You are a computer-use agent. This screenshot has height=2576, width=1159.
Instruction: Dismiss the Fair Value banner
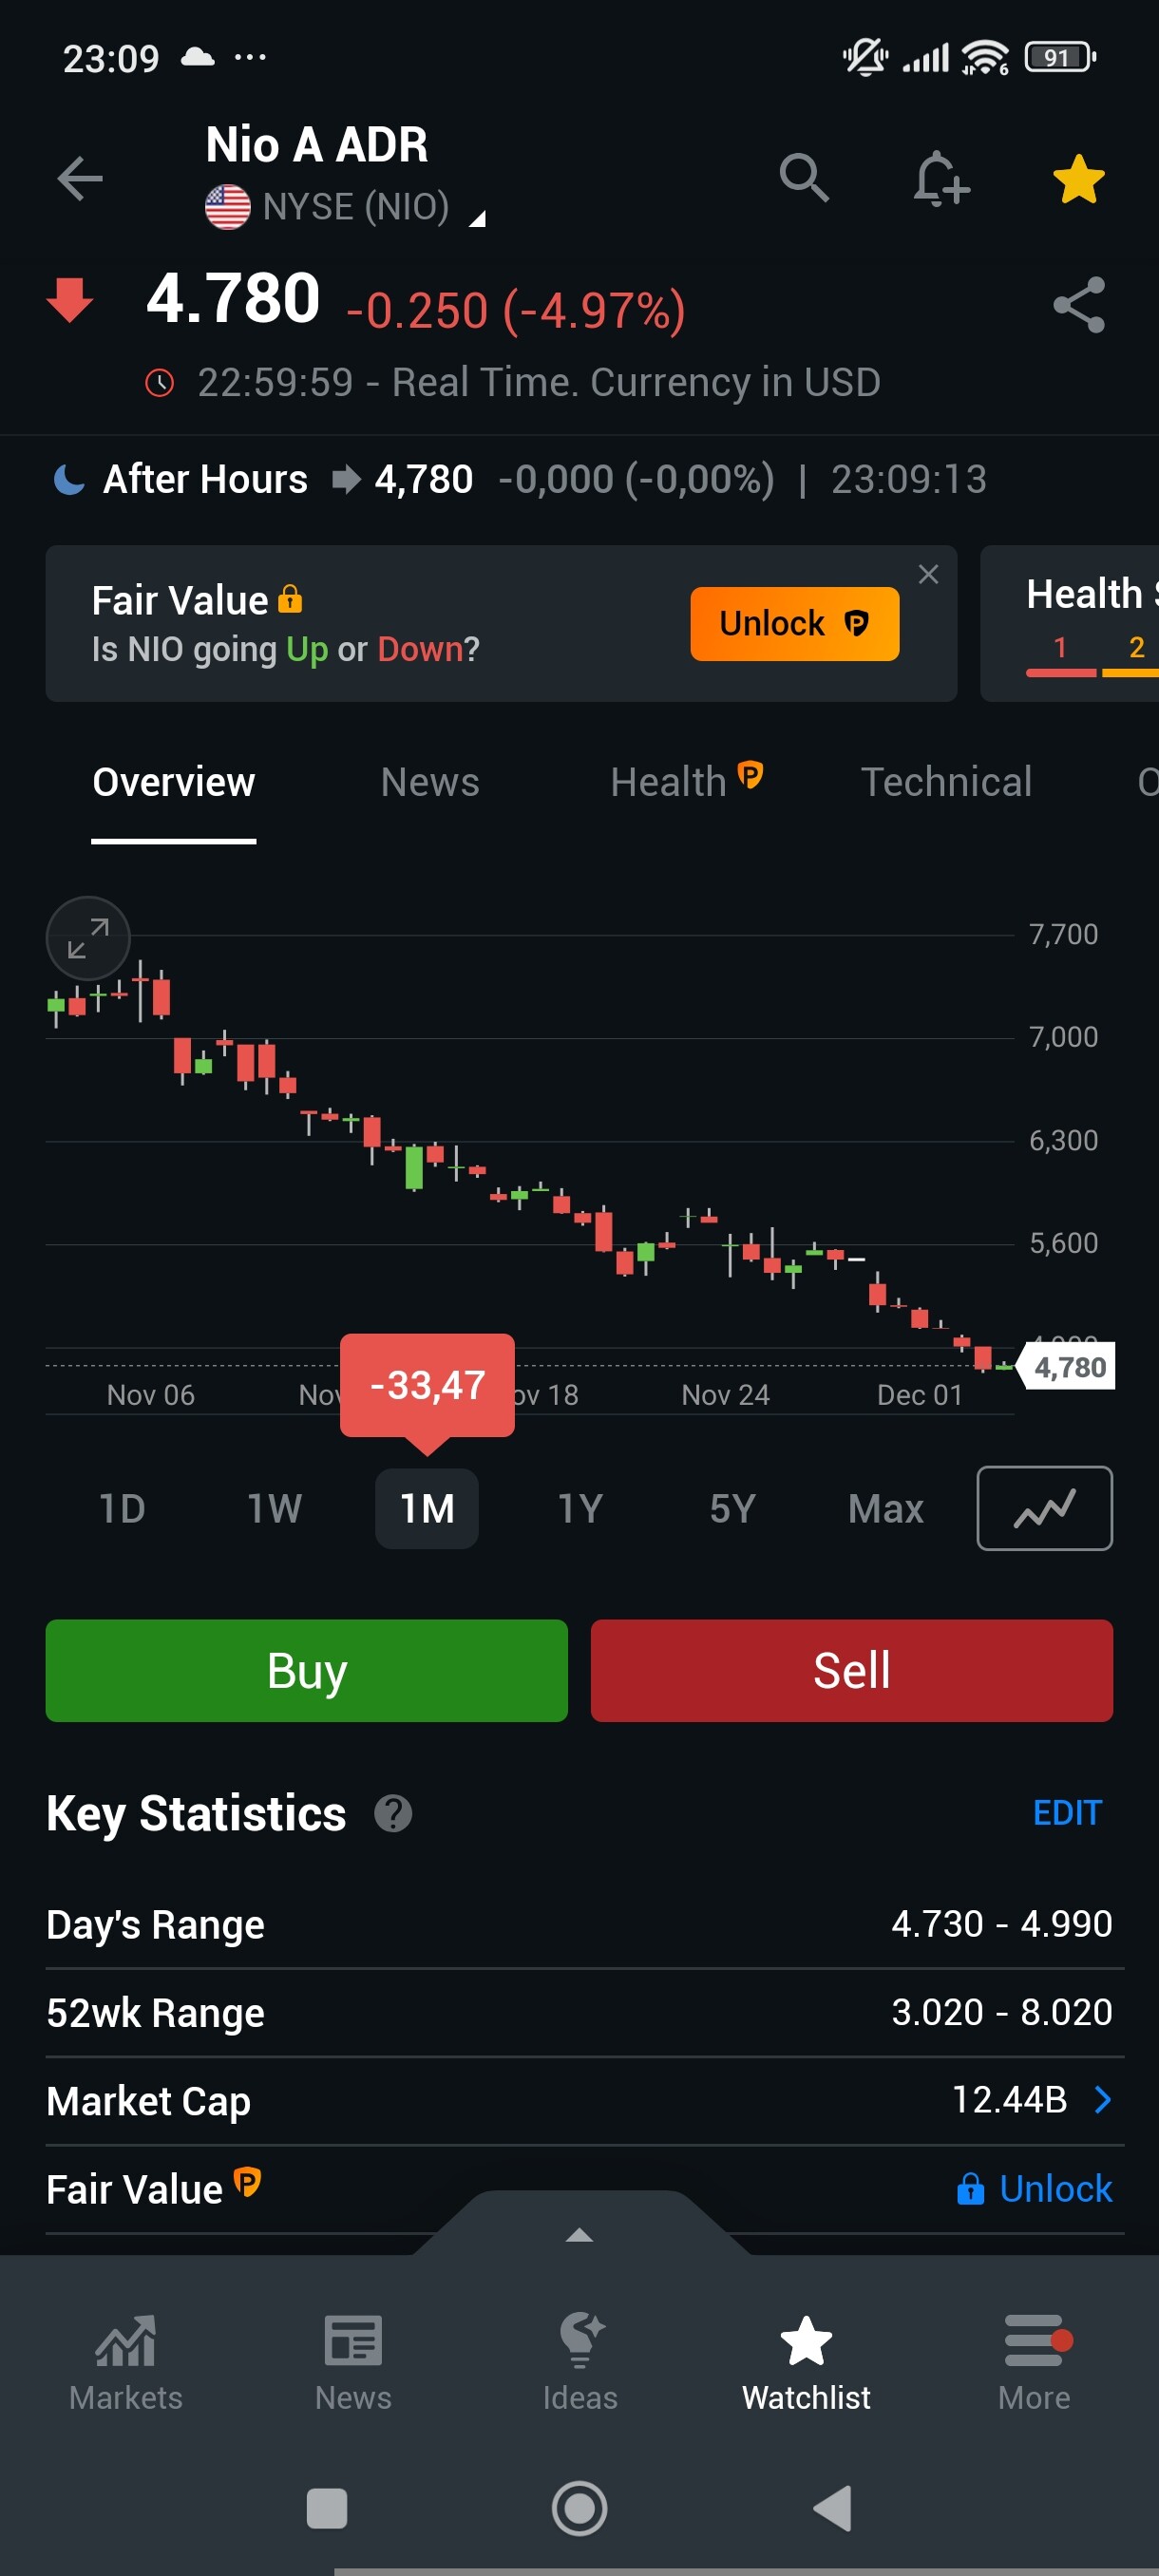click(x=928, y=574)
